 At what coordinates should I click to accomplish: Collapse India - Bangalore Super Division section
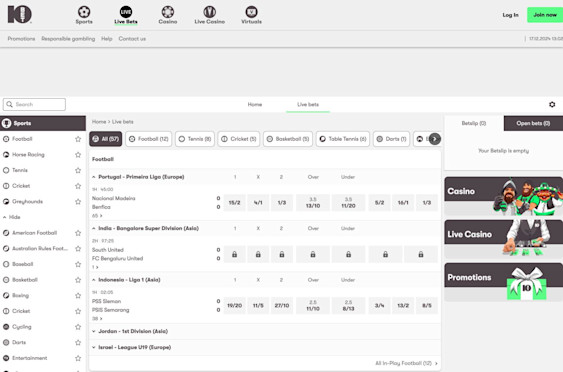point(94,228)
